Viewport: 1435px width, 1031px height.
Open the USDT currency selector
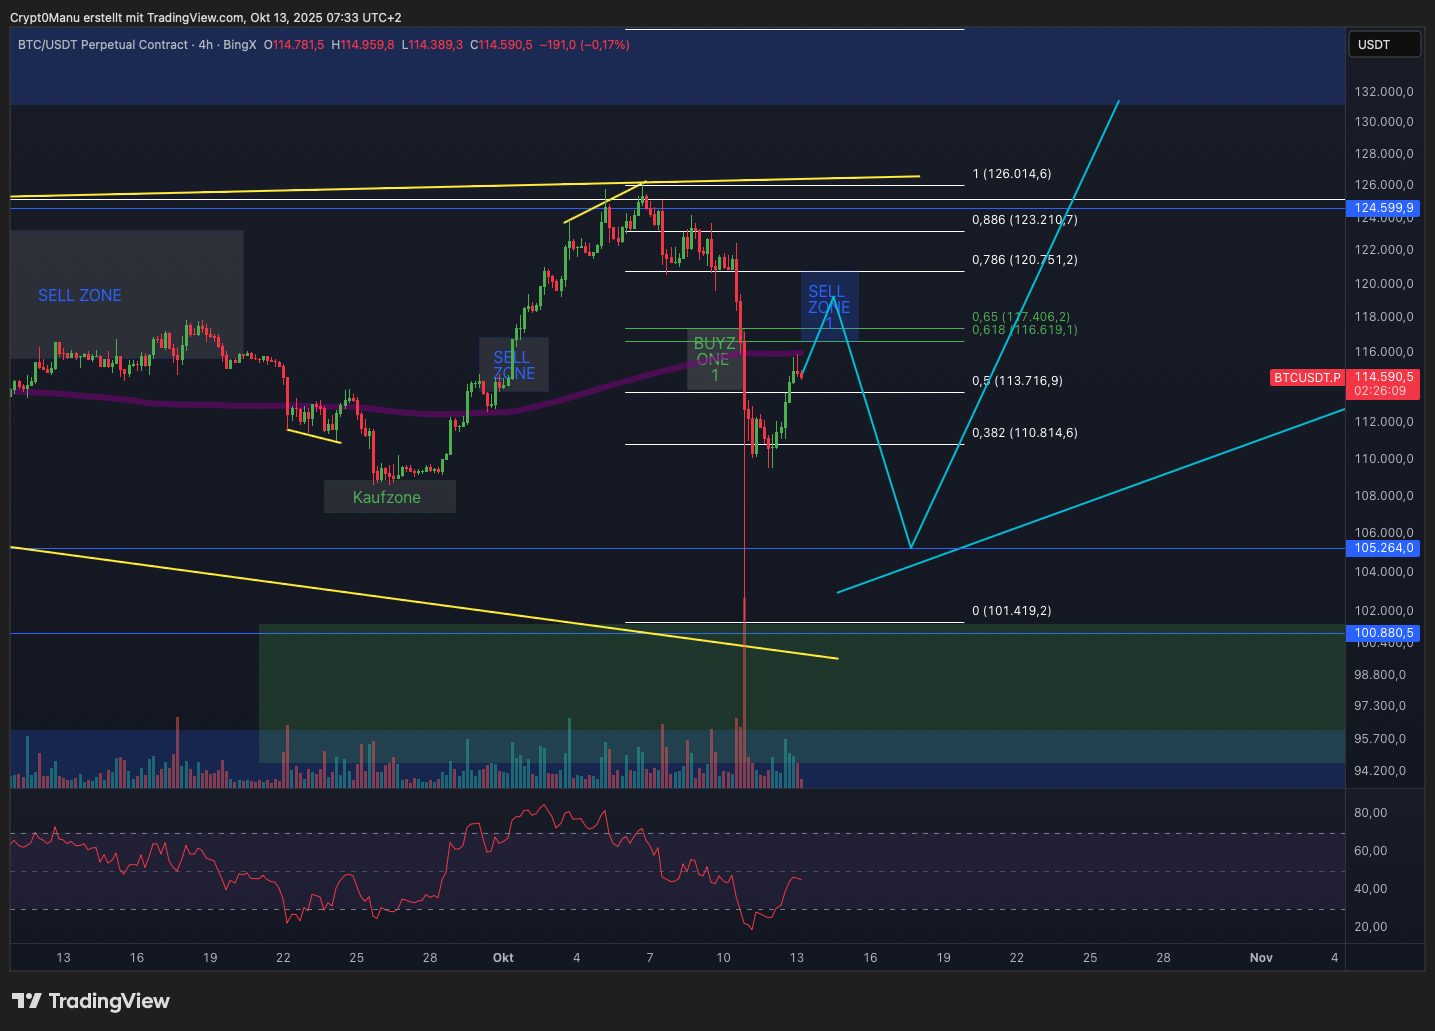tap(1383, 44)
